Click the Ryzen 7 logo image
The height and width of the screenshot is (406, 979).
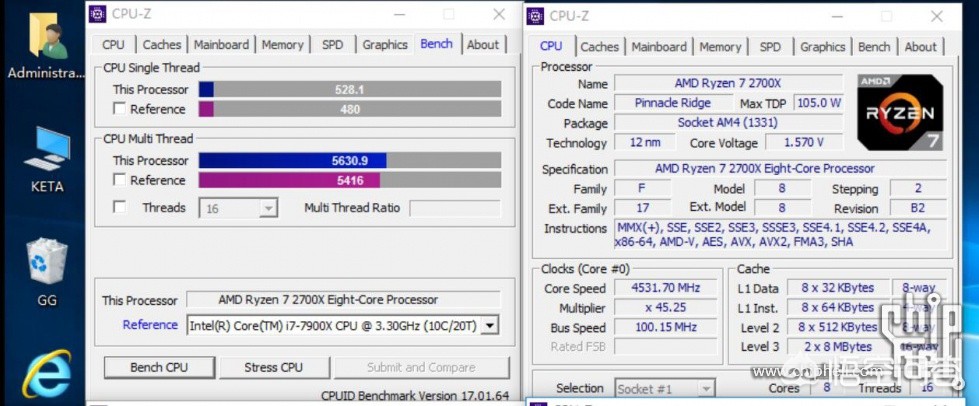point(900,112)
